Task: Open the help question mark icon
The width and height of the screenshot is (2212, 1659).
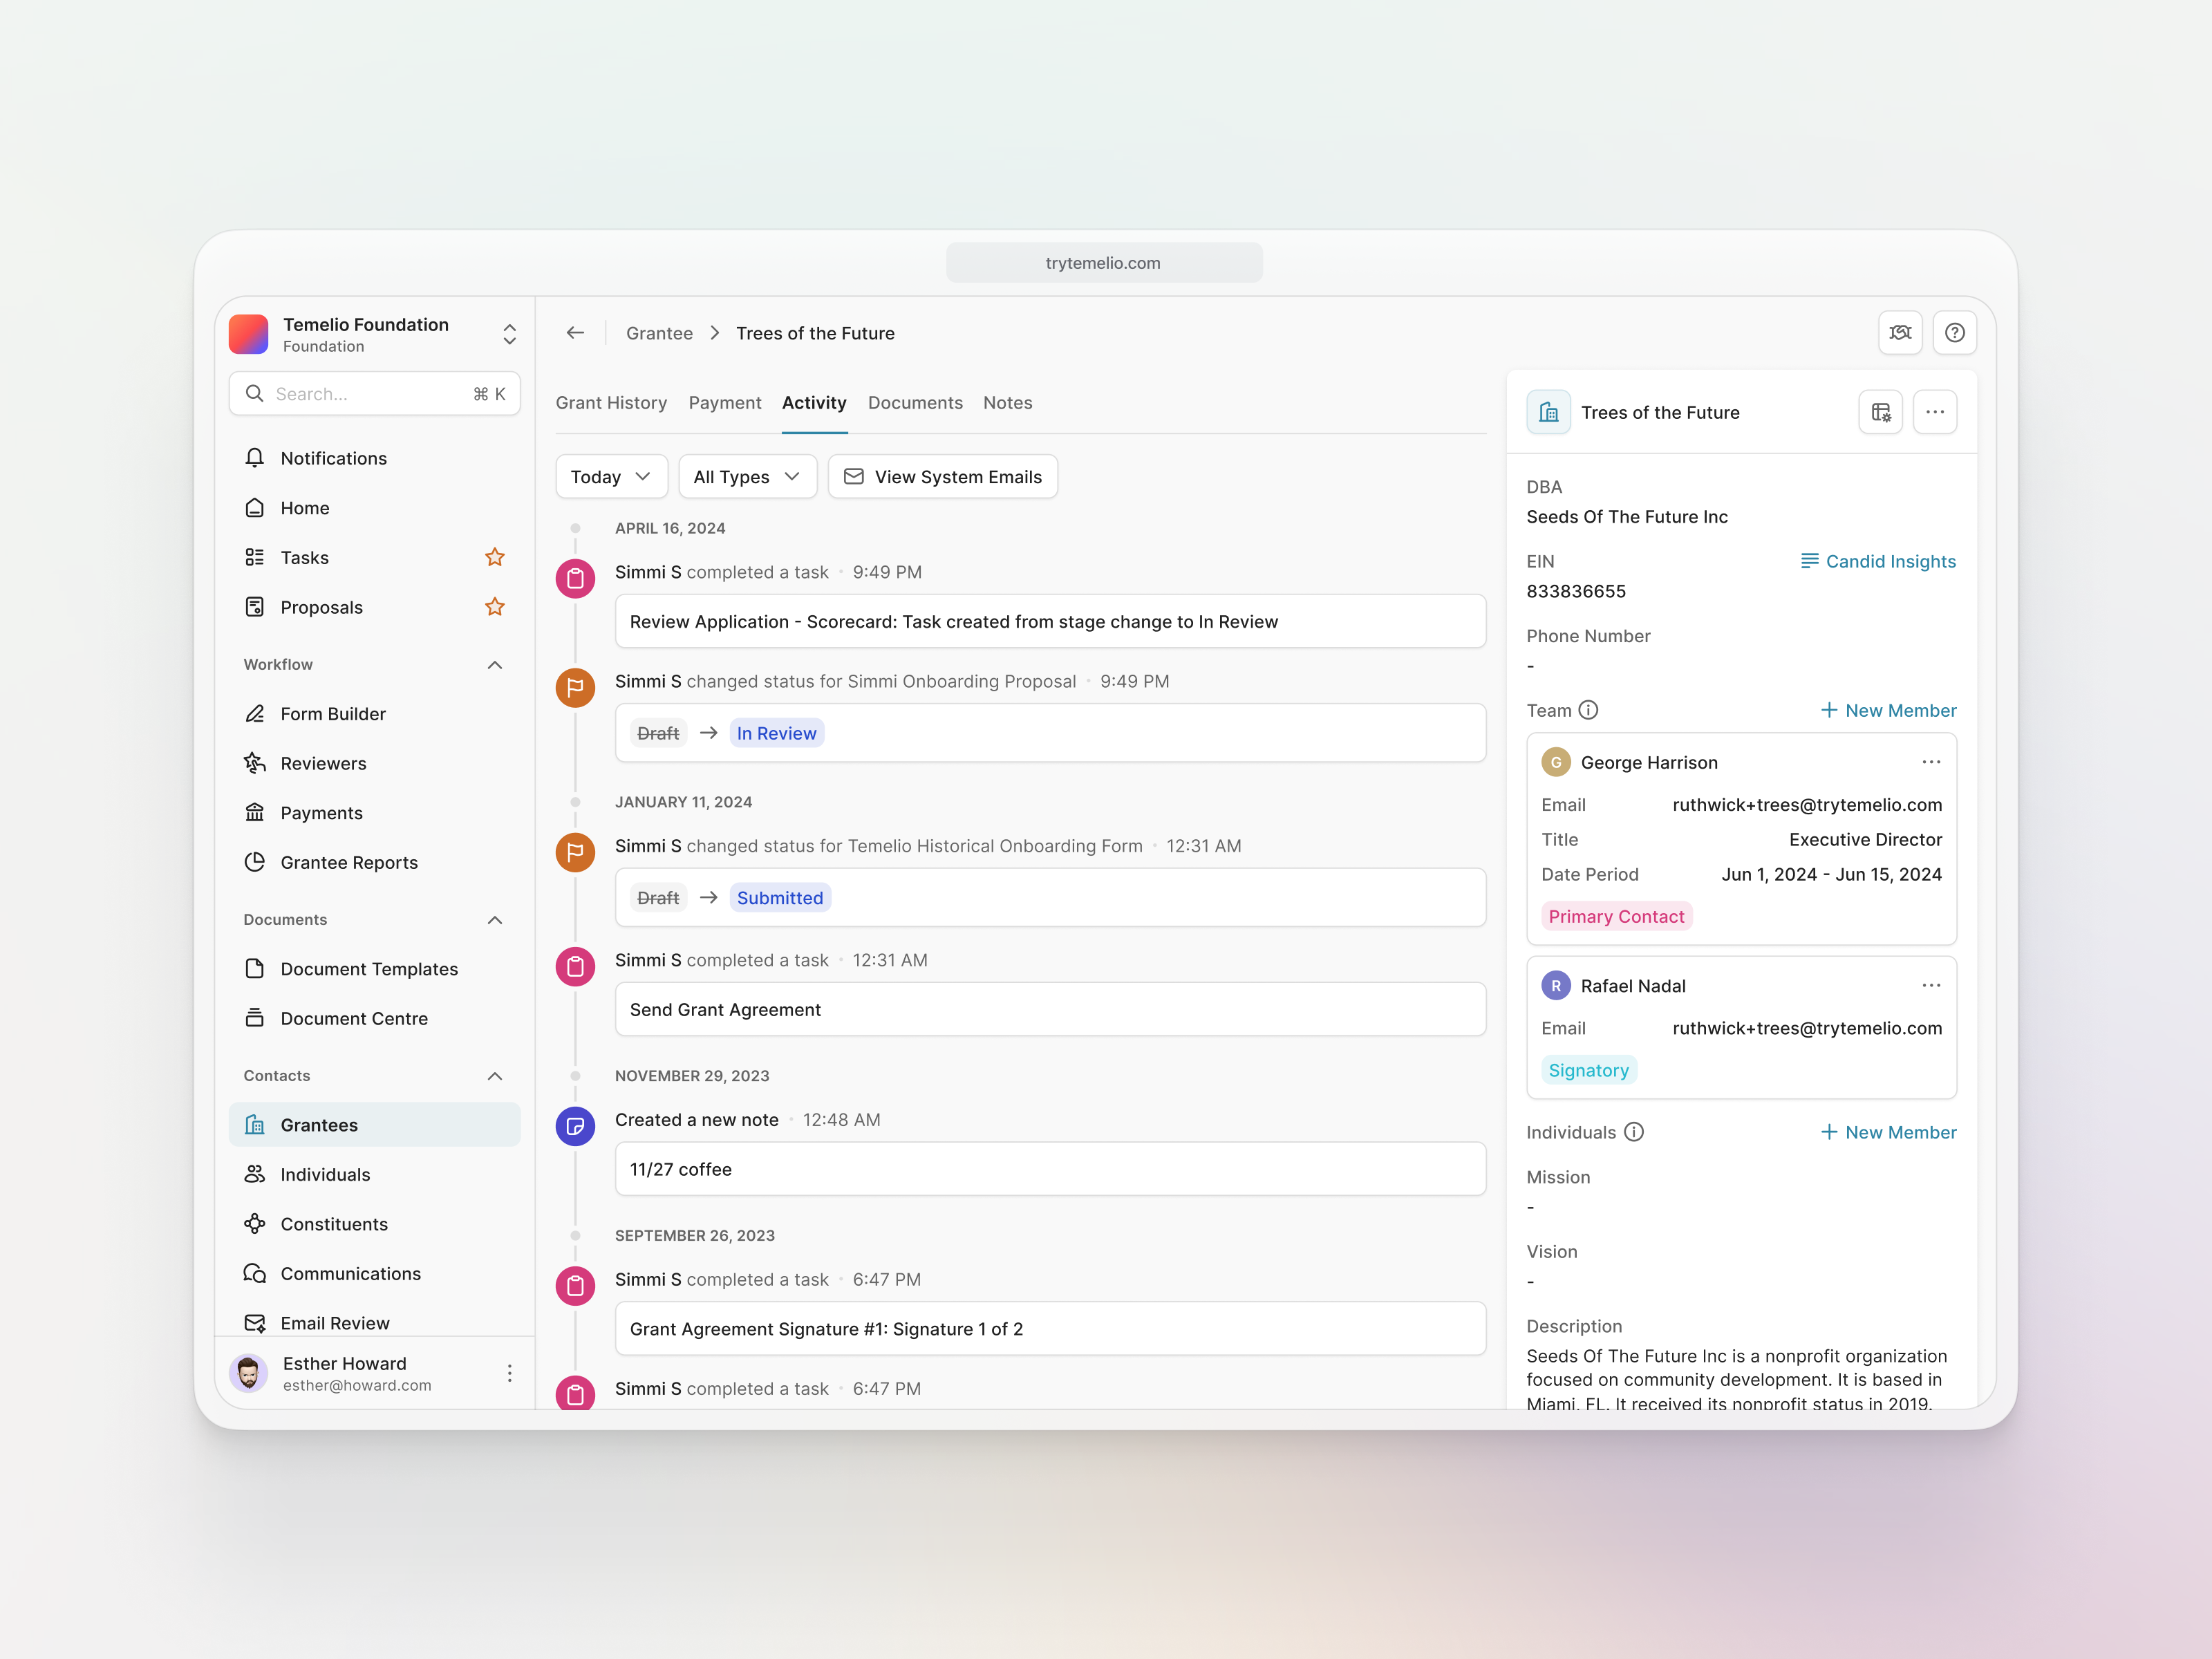Action: coord(1954,333)
